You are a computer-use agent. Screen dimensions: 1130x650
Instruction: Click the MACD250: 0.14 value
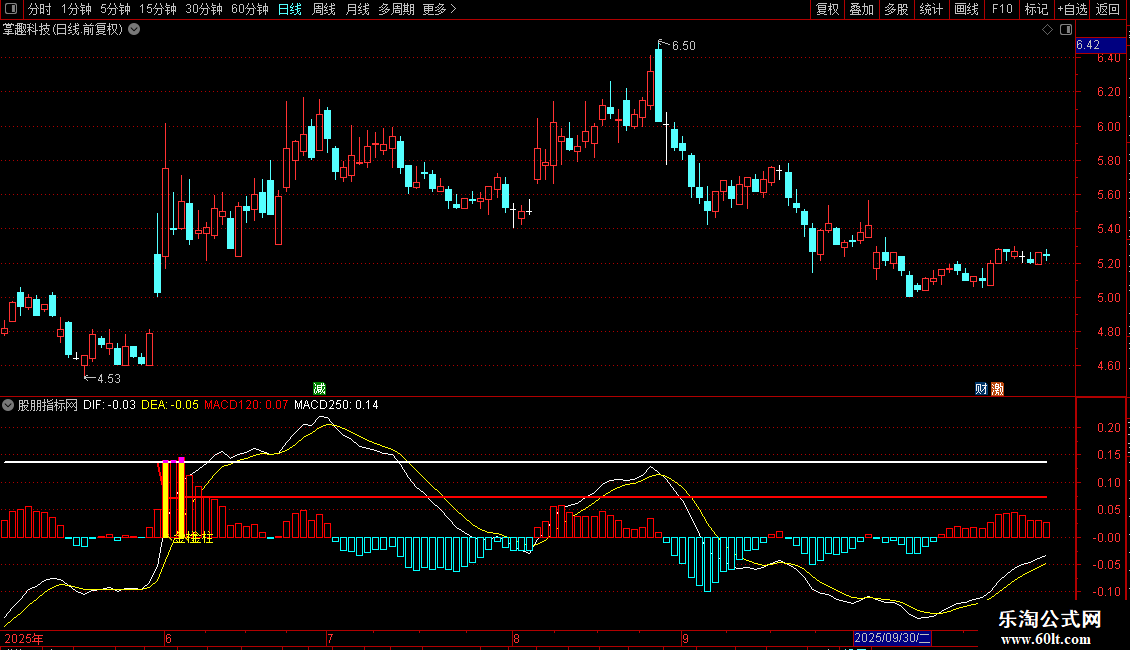[x=337, y=405]
